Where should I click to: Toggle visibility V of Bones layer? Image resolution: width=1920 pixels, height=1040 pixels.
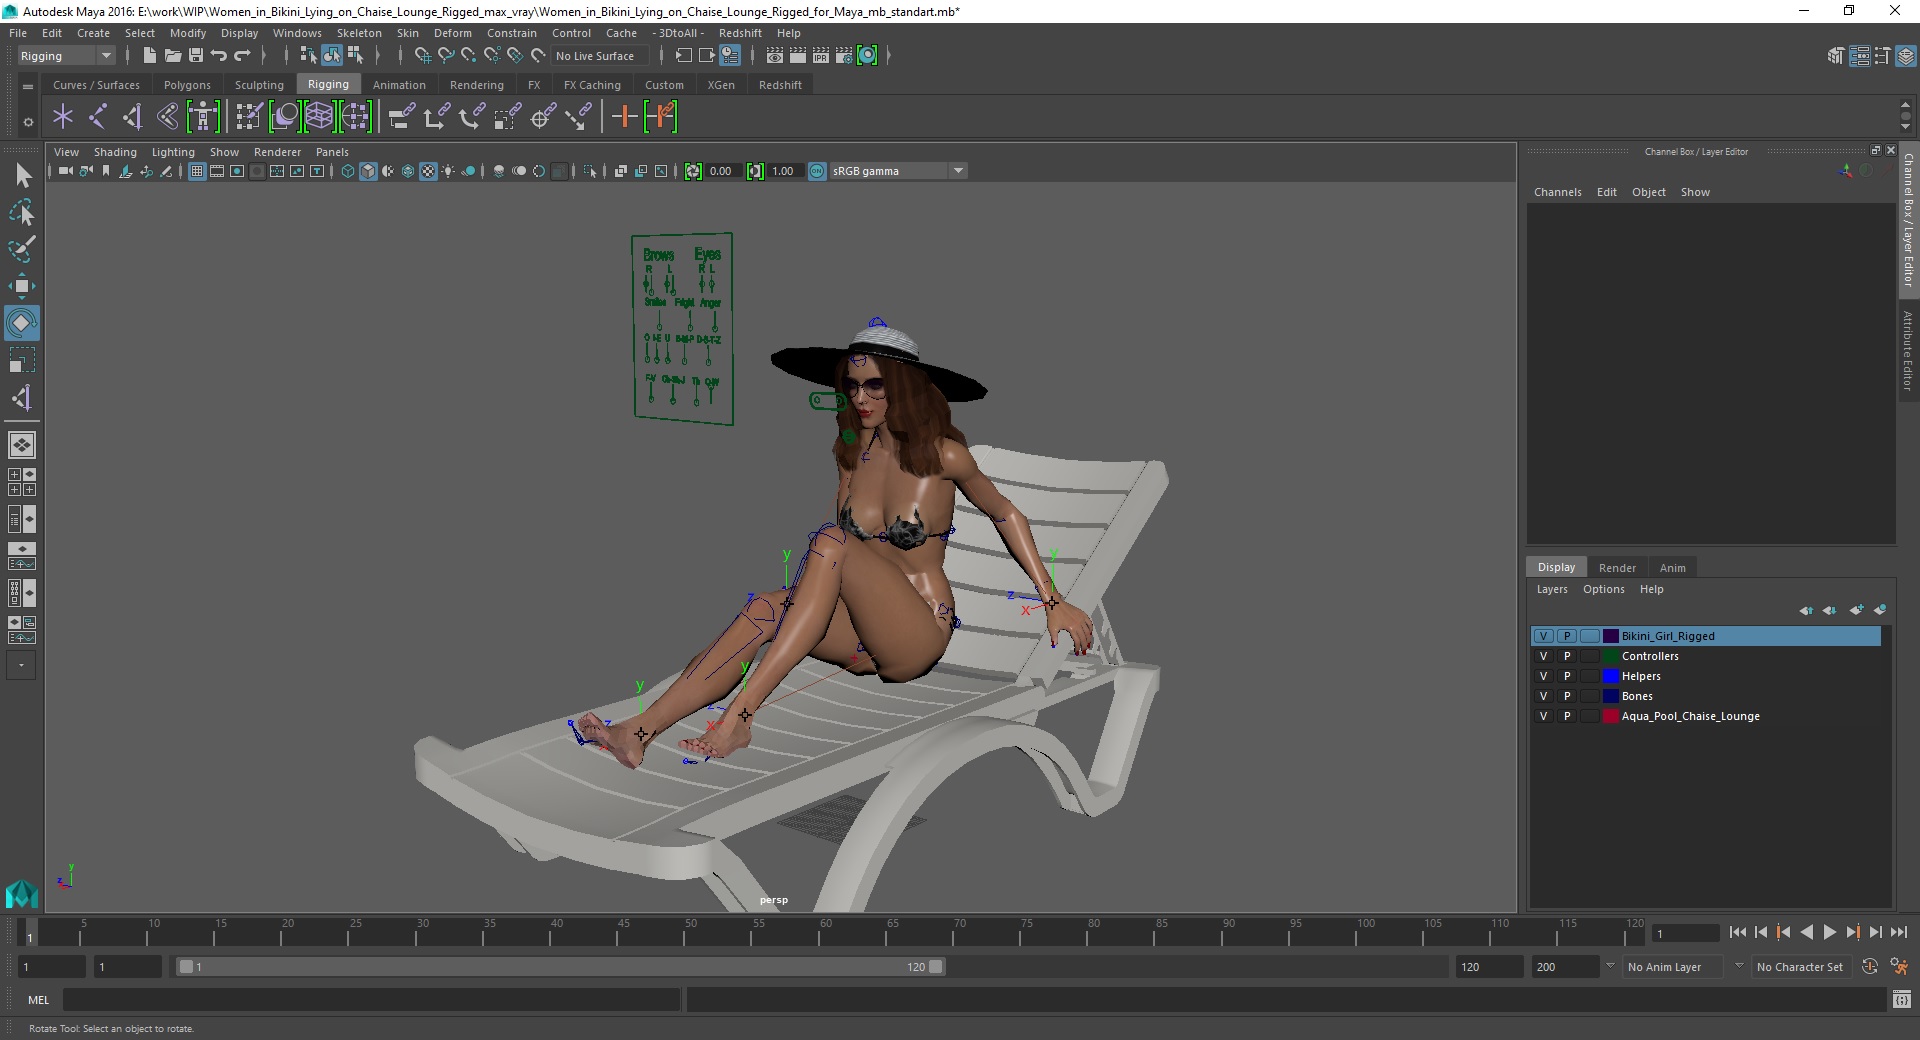click(1543, 696)
